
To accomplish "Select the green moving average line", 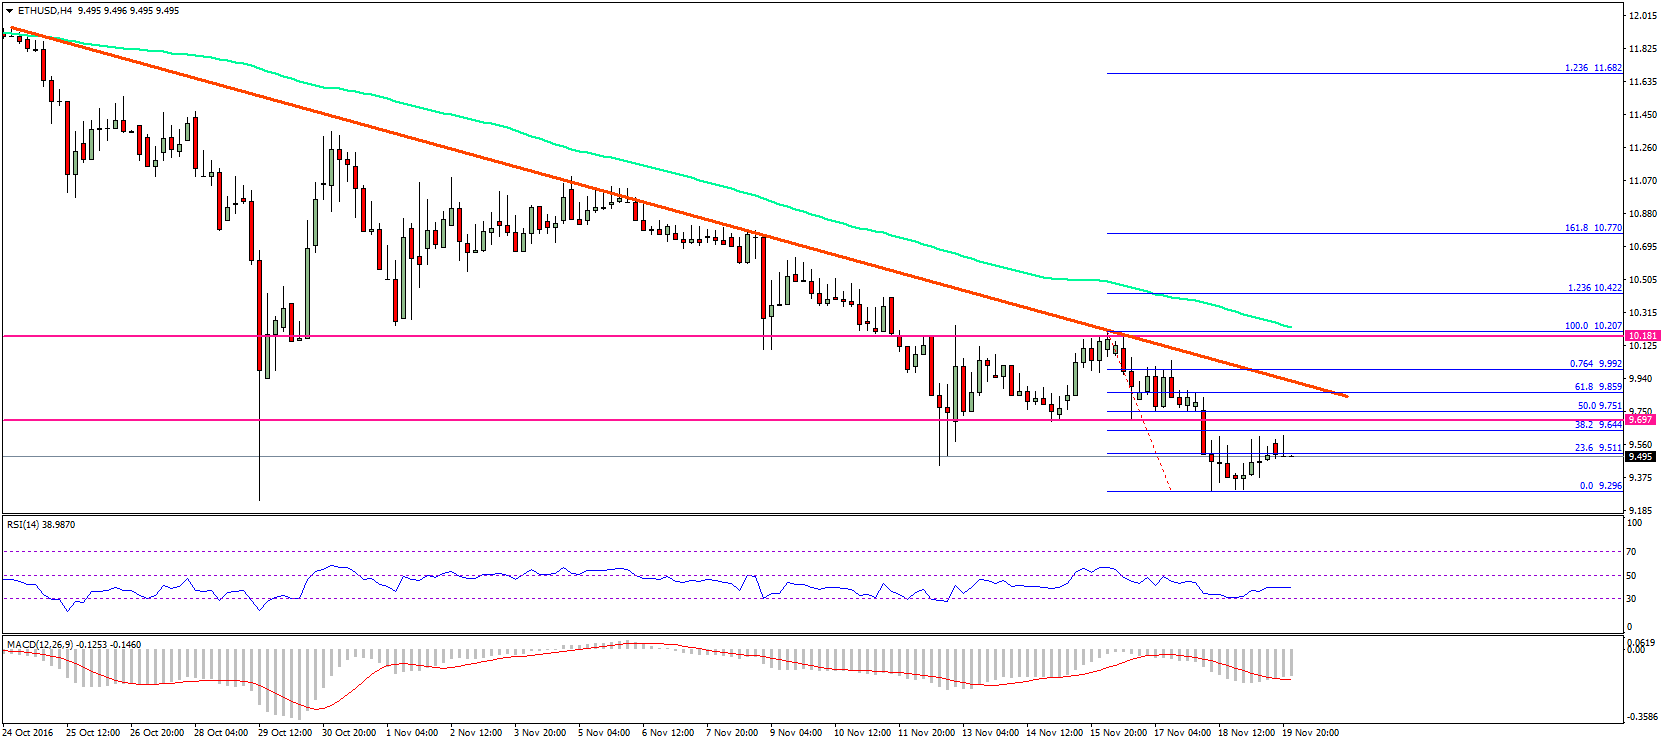I will (650, 167).
